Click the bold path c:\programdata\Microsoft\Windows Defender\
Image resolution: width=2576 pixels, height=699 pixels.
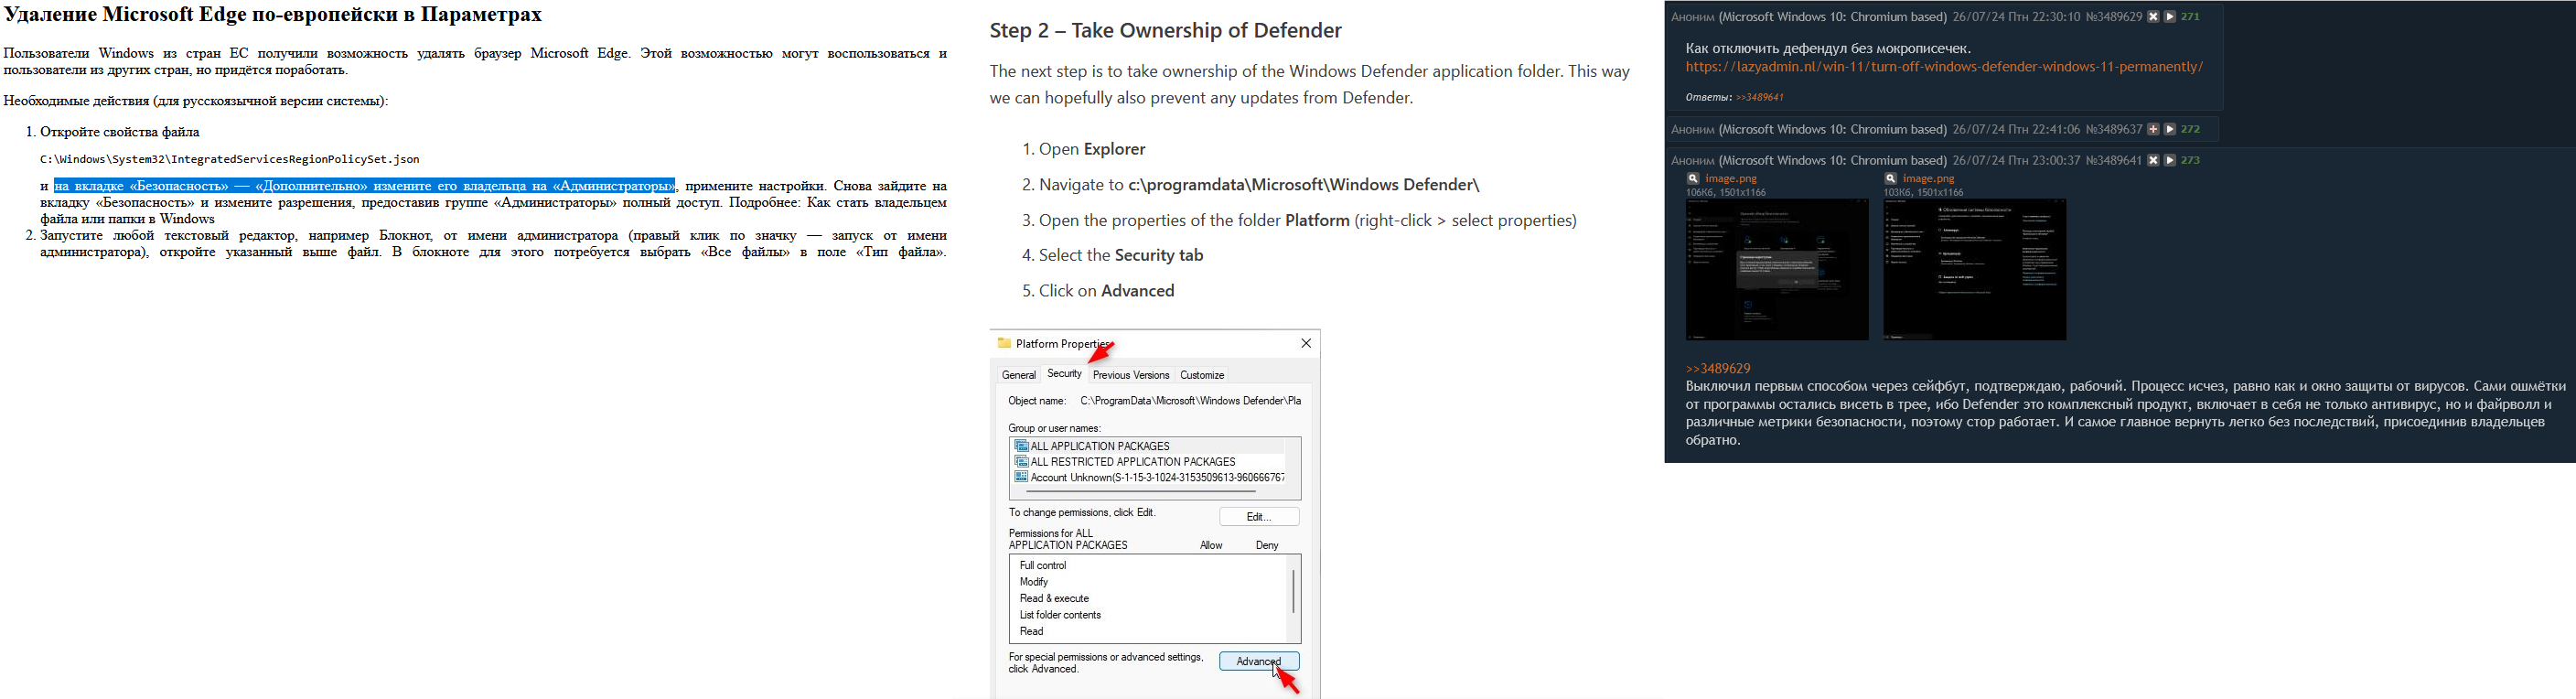click(1304, 184)
